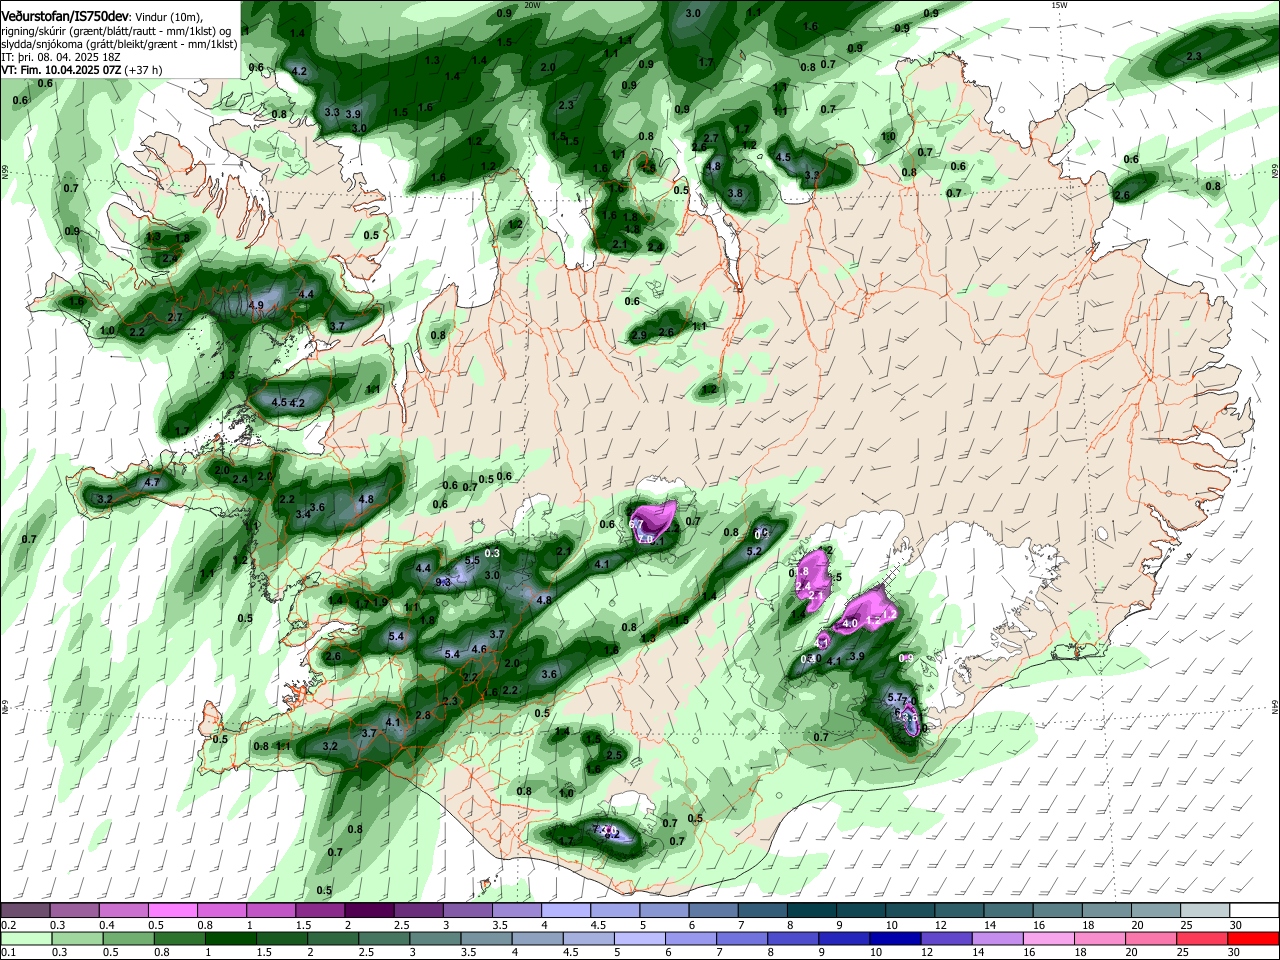Select the darkest purple 2–2.5 snow swatch
This screenshot has height=960, width=1280.
pyautogui.click(x=368, y=911)
